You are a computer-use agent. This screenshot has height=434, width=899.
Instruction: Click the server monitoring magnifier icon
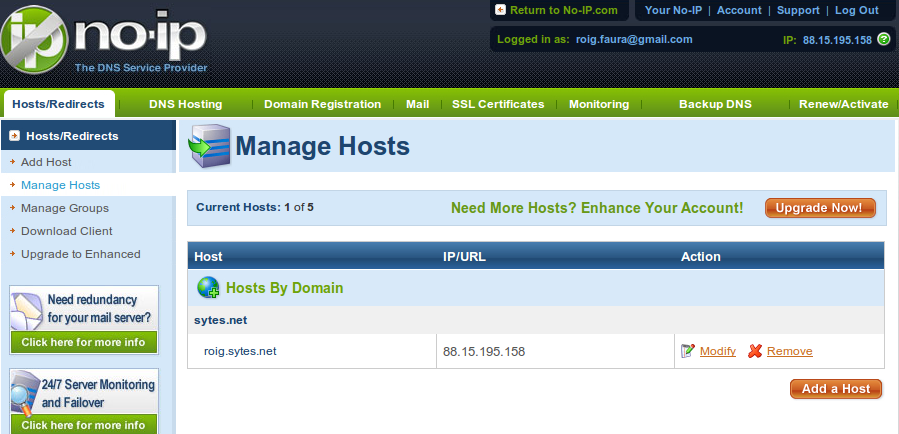coord(26,395)
